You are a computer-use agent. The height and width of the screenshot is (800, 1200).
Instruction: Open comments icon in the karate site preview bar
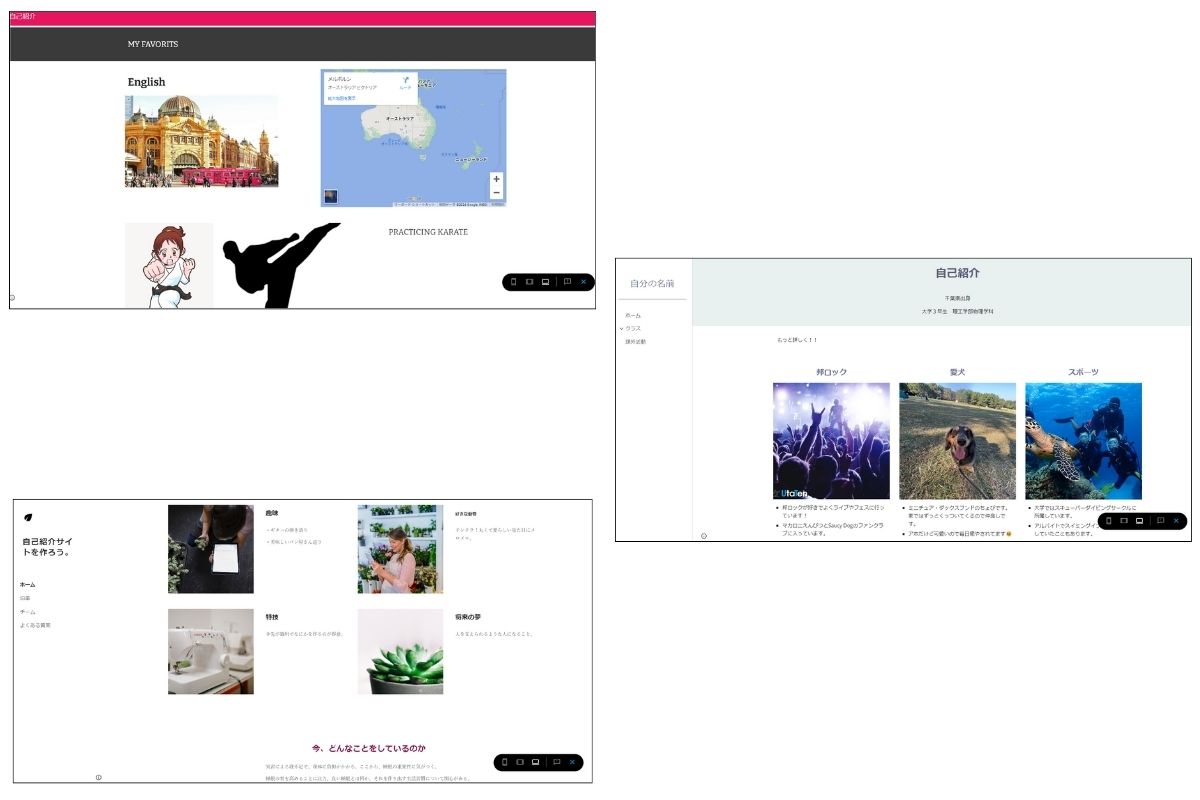pos(567,282)
